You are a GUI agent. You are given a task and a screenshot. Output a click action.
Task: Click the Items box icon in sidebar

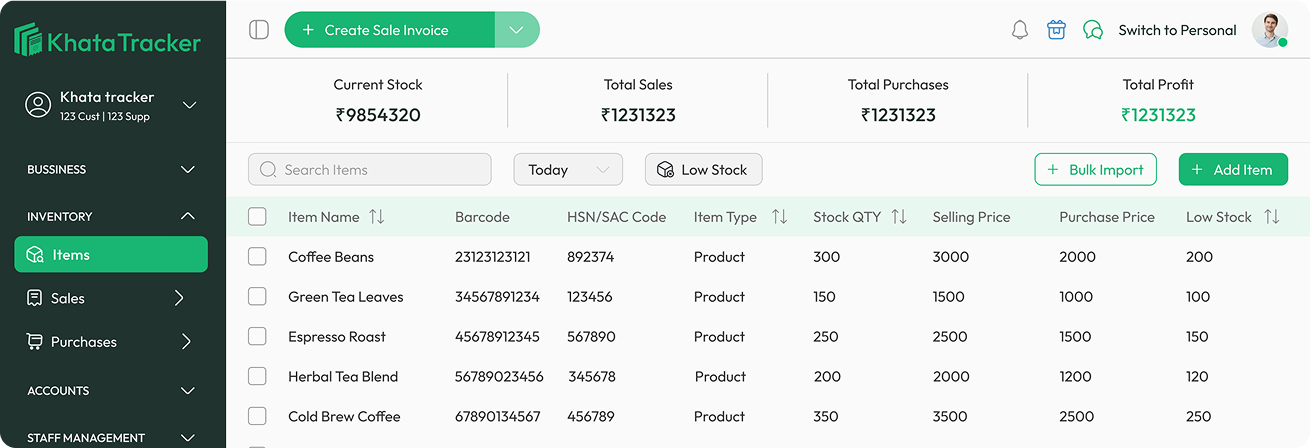(x=35, y=255)
